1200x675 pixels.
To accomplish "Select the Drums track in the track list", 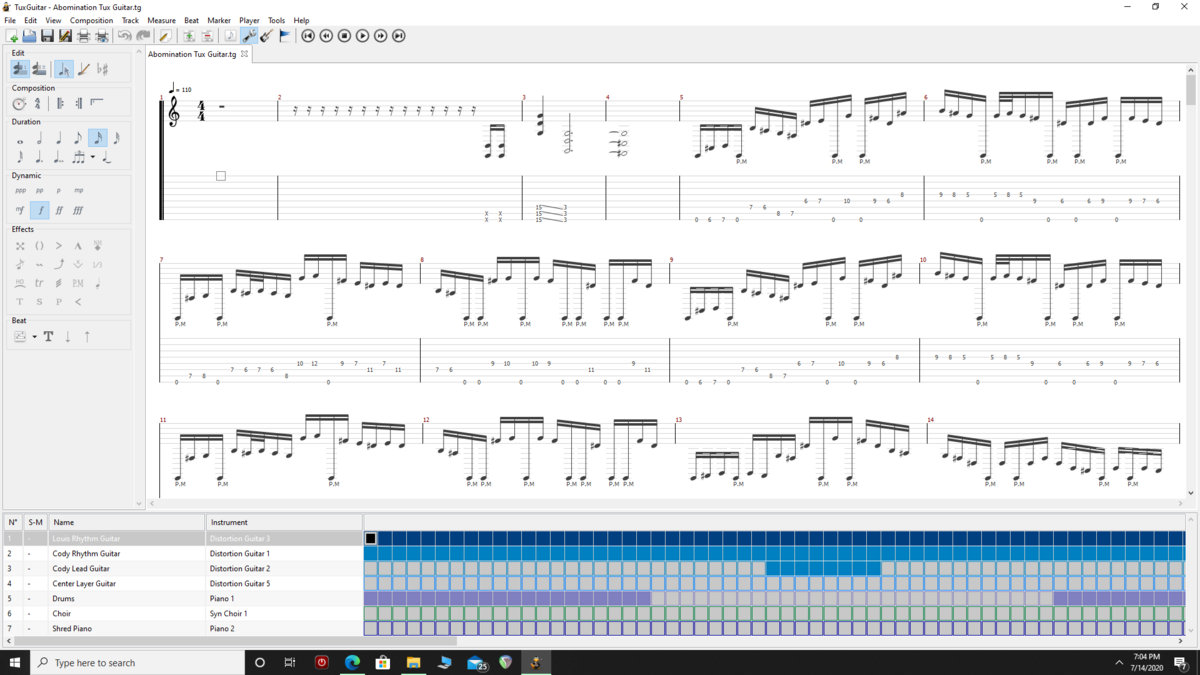I will click(x=60, y=598).
